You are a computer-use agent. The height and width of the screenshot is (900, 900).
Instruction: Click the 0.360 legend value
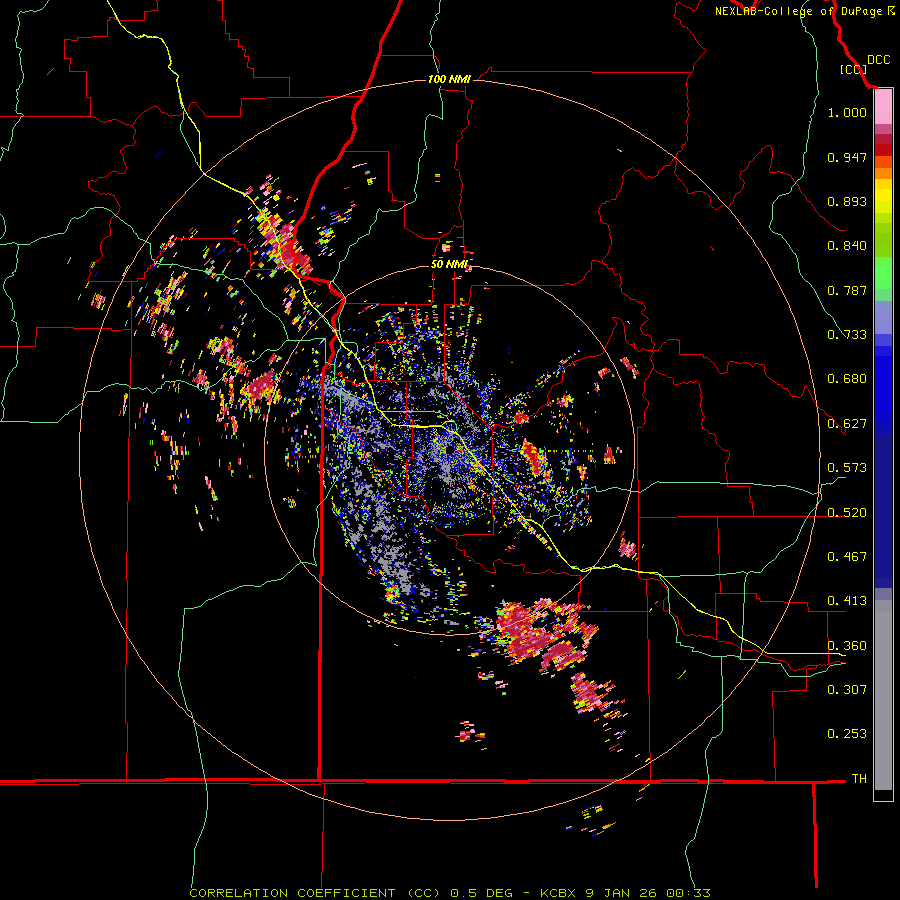pos(847,646)
